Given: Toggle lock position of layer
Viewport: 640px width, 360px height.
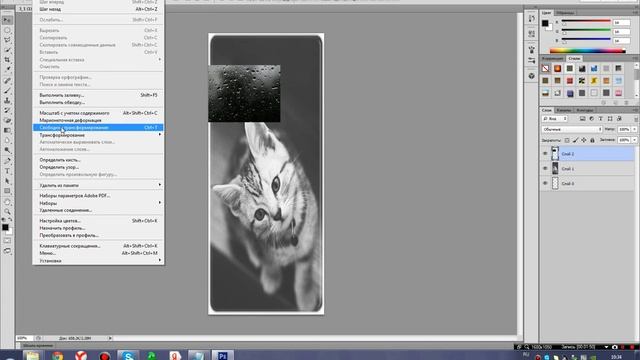Looking at the screenshot, I should (x=584, y=140).
